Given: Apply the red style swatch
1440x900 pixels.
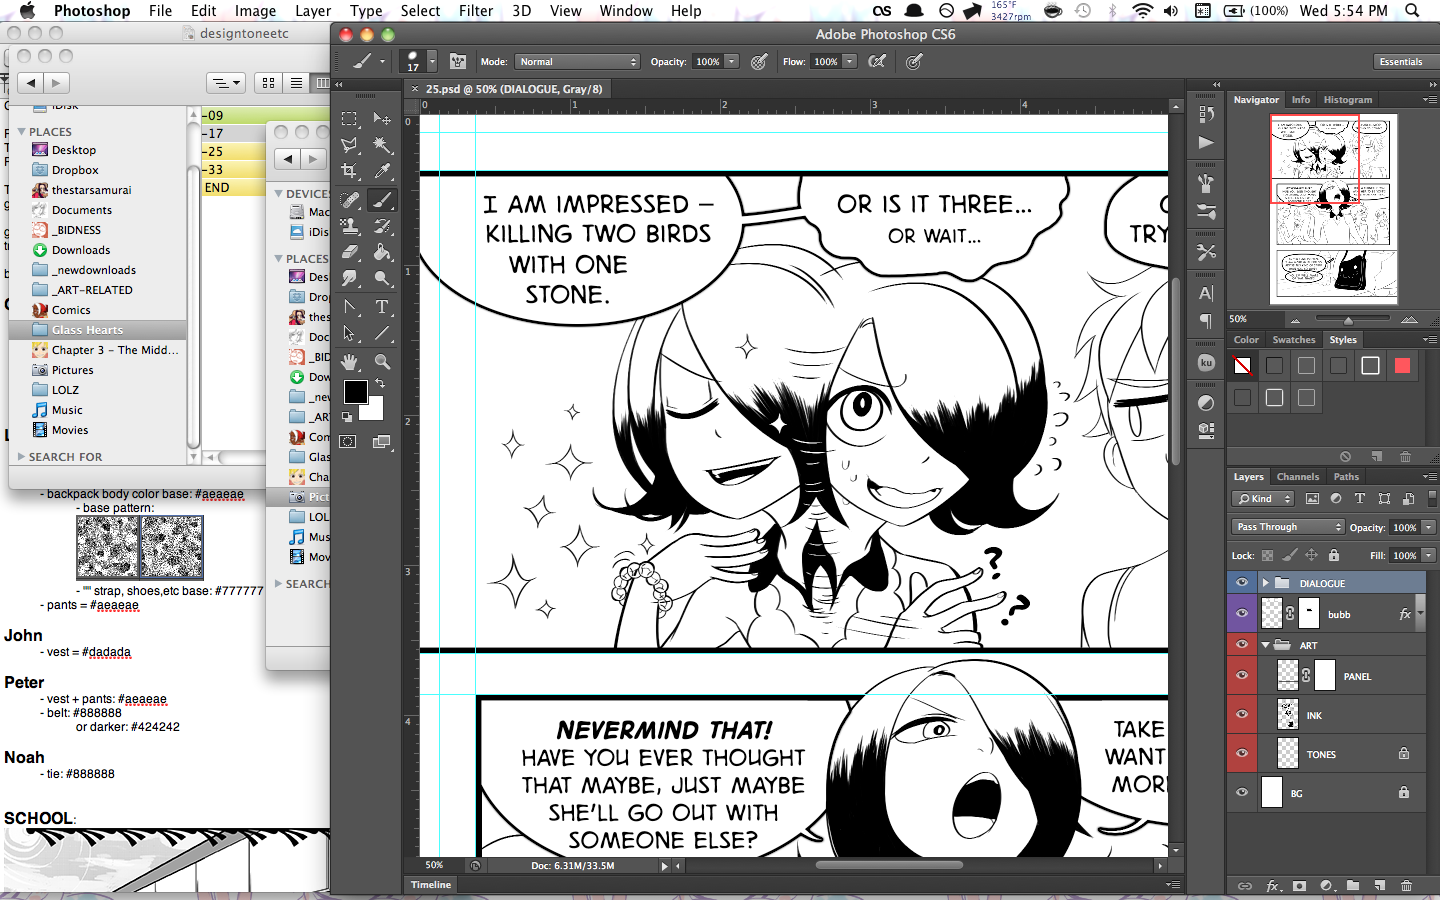Looking at the screenshot, I should tap(1402, 366).
